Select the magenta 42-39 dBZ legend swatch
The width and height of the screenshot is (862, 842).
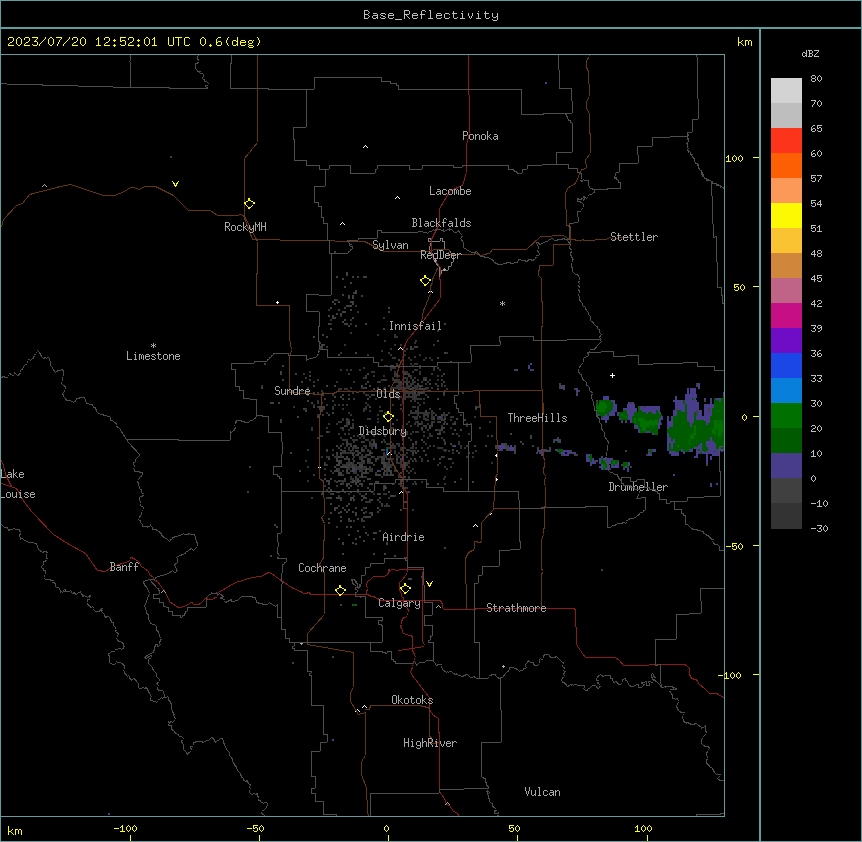tap(786, 315)
